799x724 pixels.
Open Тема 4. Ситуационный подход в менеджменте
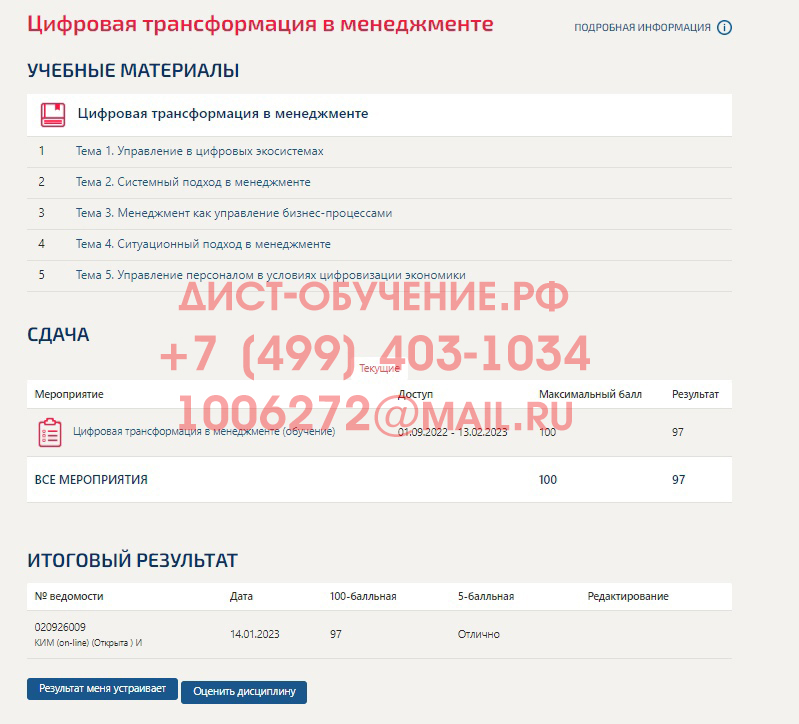(203, 244)
